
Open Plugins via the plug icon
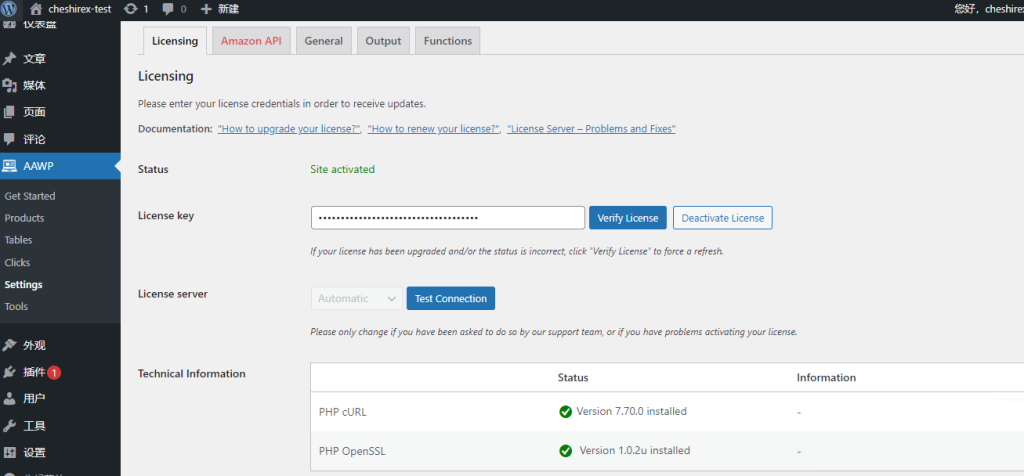(x=10, y=372)
